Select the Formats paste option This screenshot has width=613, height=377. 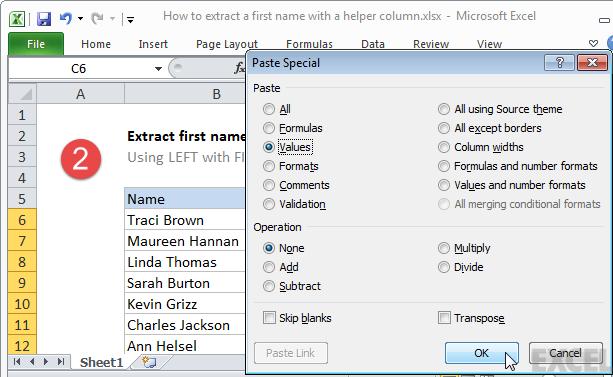click(x=269, y=166)
